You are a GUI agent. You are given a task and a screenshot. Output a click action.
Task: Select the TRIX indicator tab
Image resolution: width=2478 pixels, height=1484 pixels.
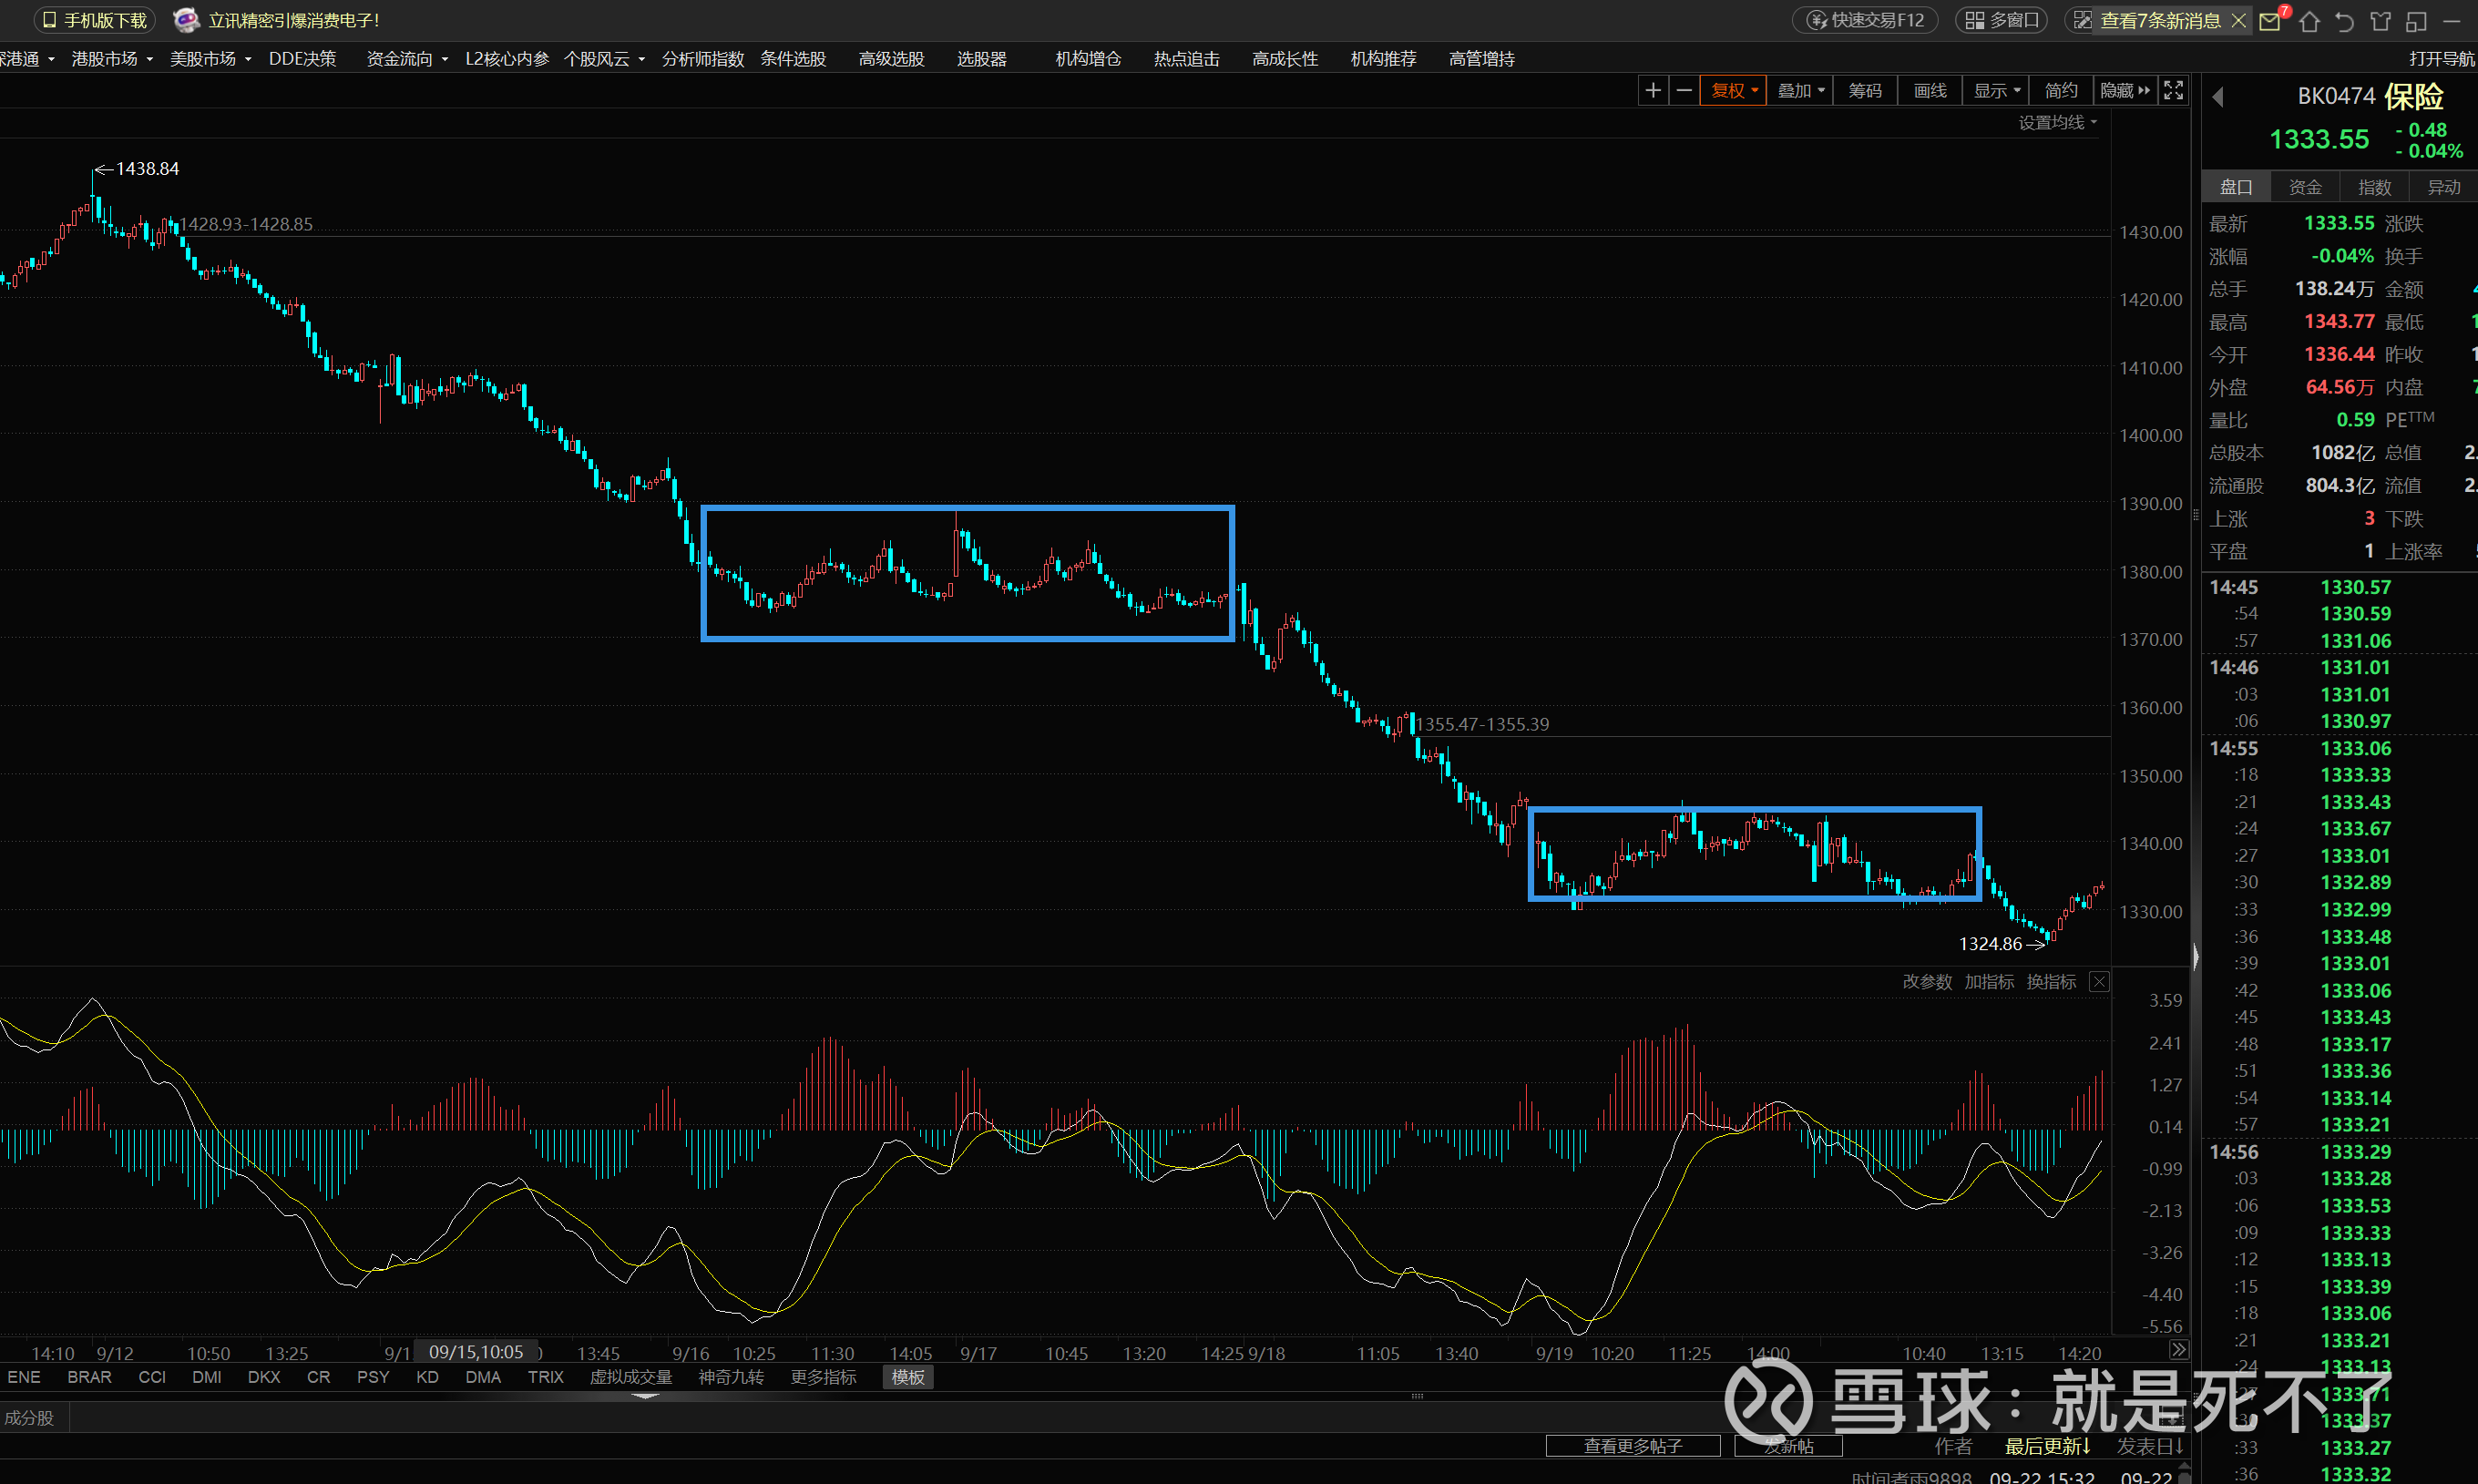(545, 1377)
